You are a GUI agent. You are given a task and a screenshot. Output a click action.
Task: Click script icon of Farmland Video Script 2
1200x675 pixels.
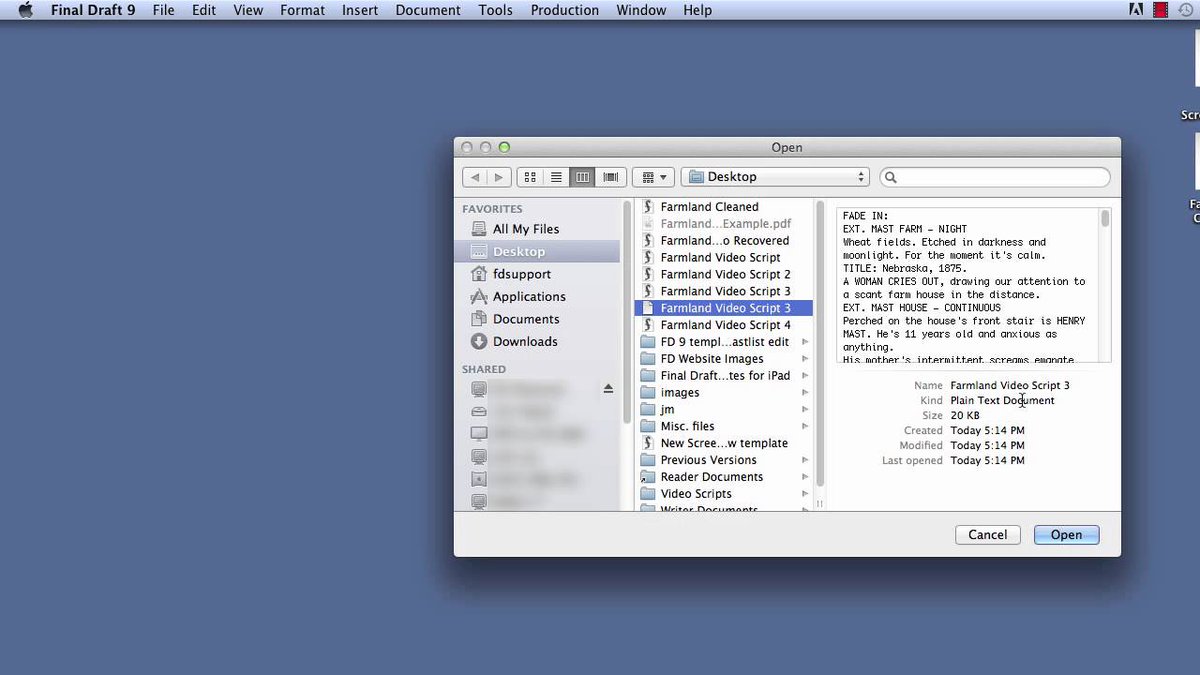(x=647, y=274)
